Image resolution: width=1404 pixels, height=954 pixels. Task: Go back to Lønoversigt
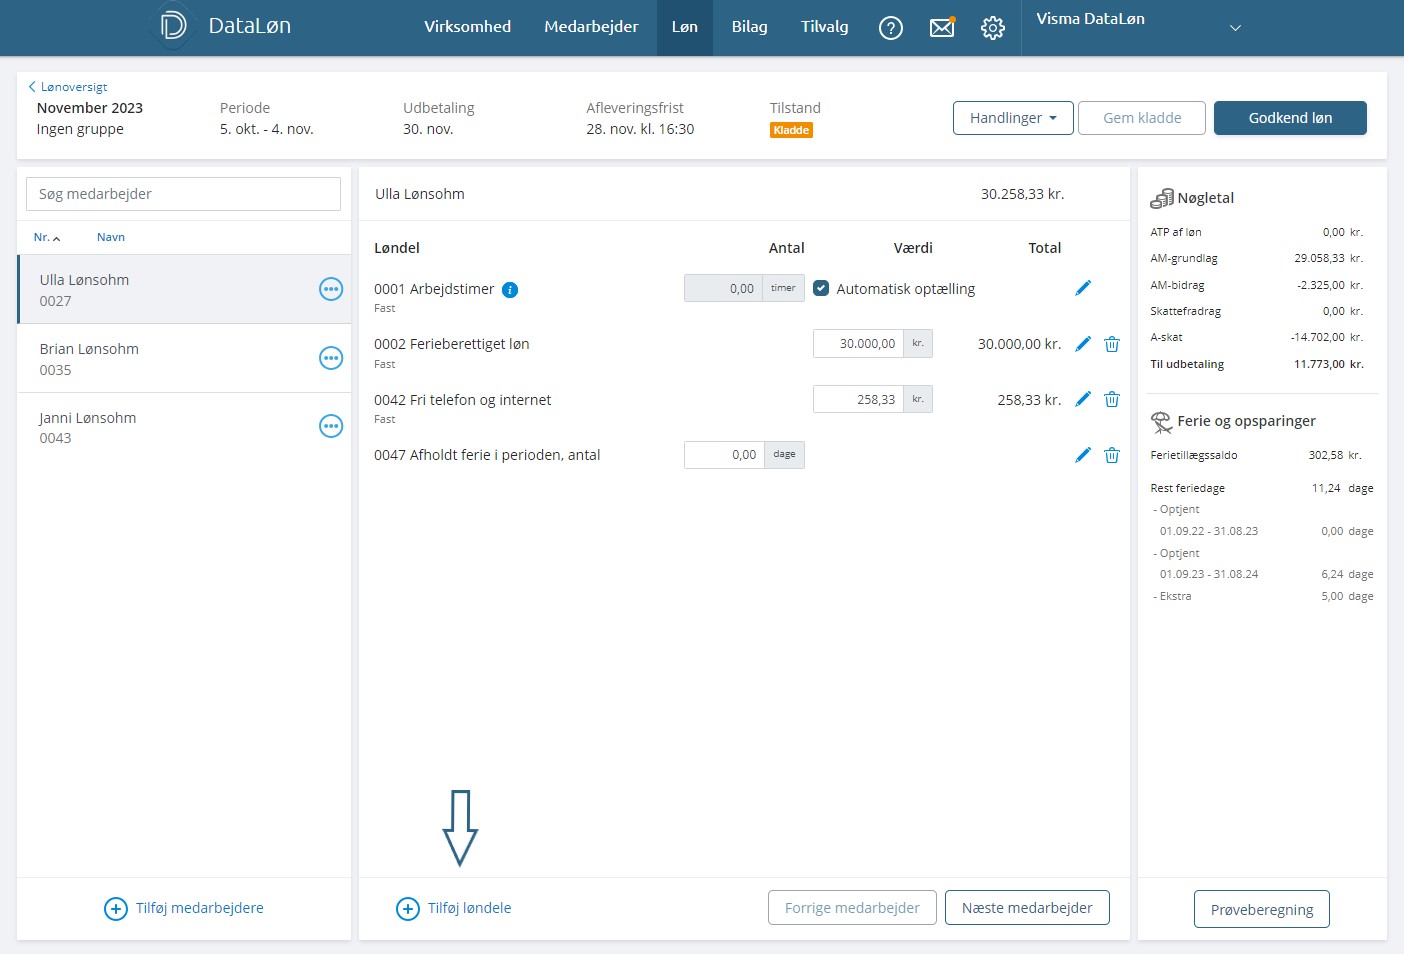[68, 87]
